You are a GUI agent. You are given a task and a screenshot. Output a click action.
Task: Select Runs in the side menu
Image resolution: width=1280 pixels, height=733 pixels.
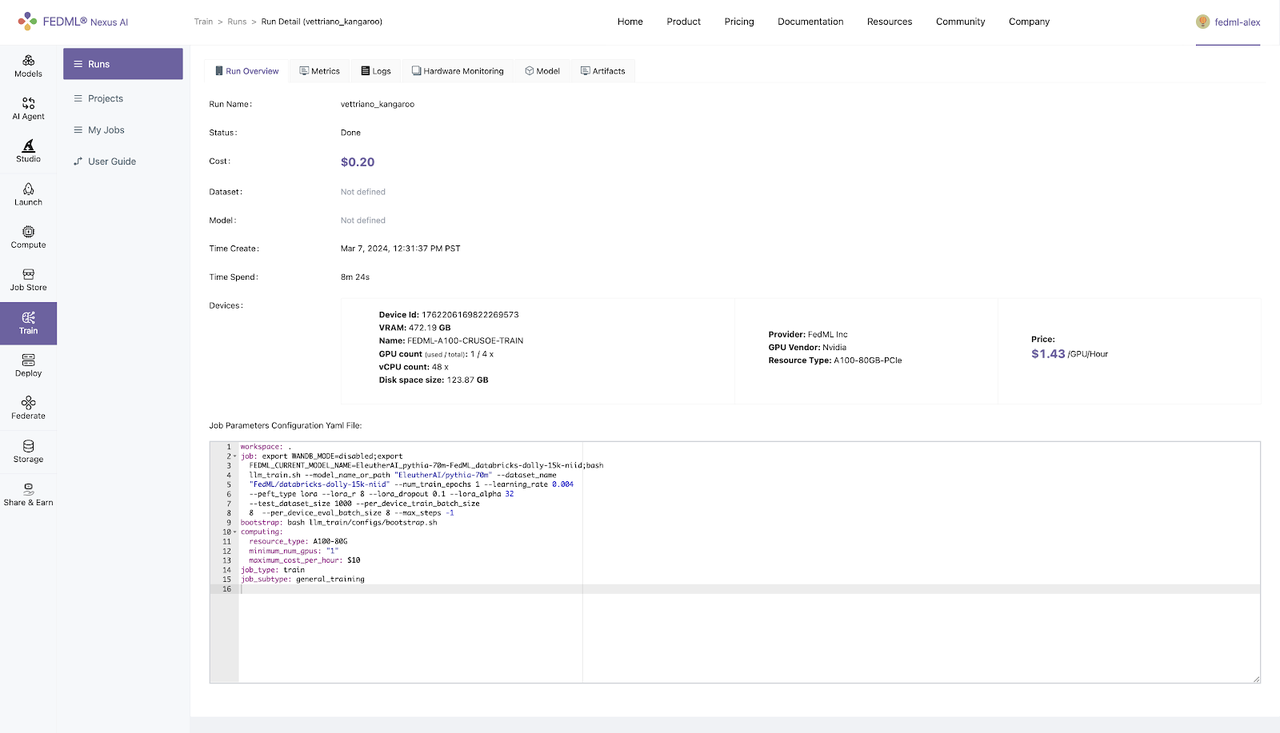click(123, 64)
